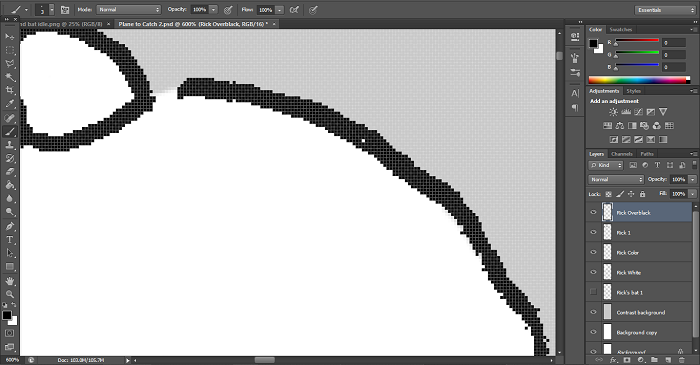Select the Crop tool
Screen dimensions: 700x365
9,90
